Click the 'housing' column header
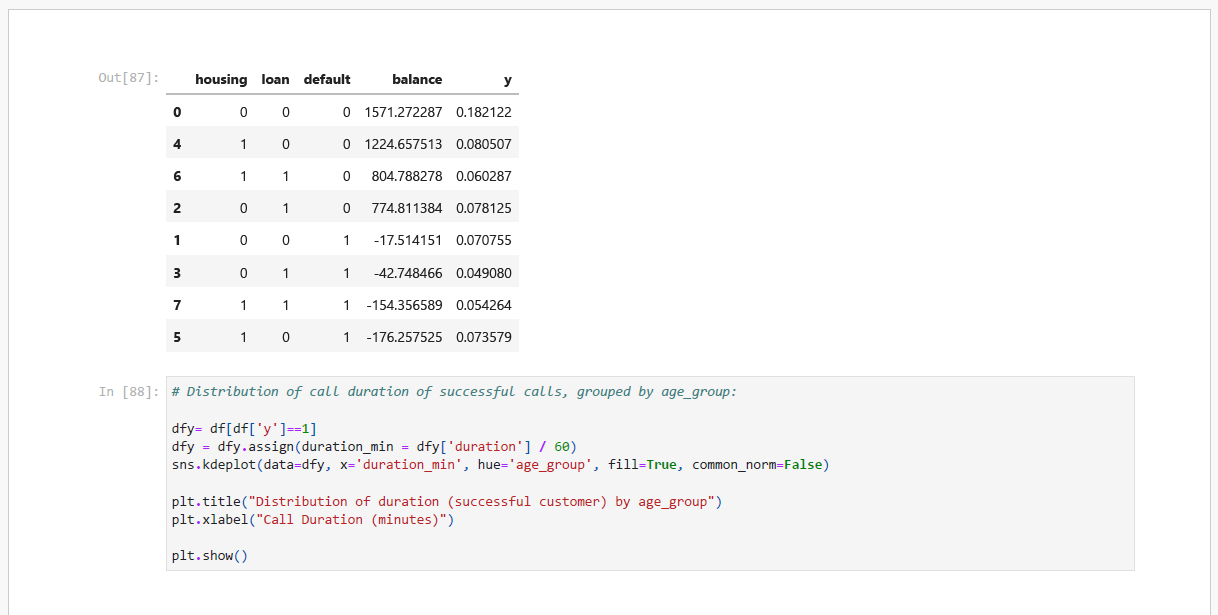Screen dimensions: 1218x615 coord(221,79)
